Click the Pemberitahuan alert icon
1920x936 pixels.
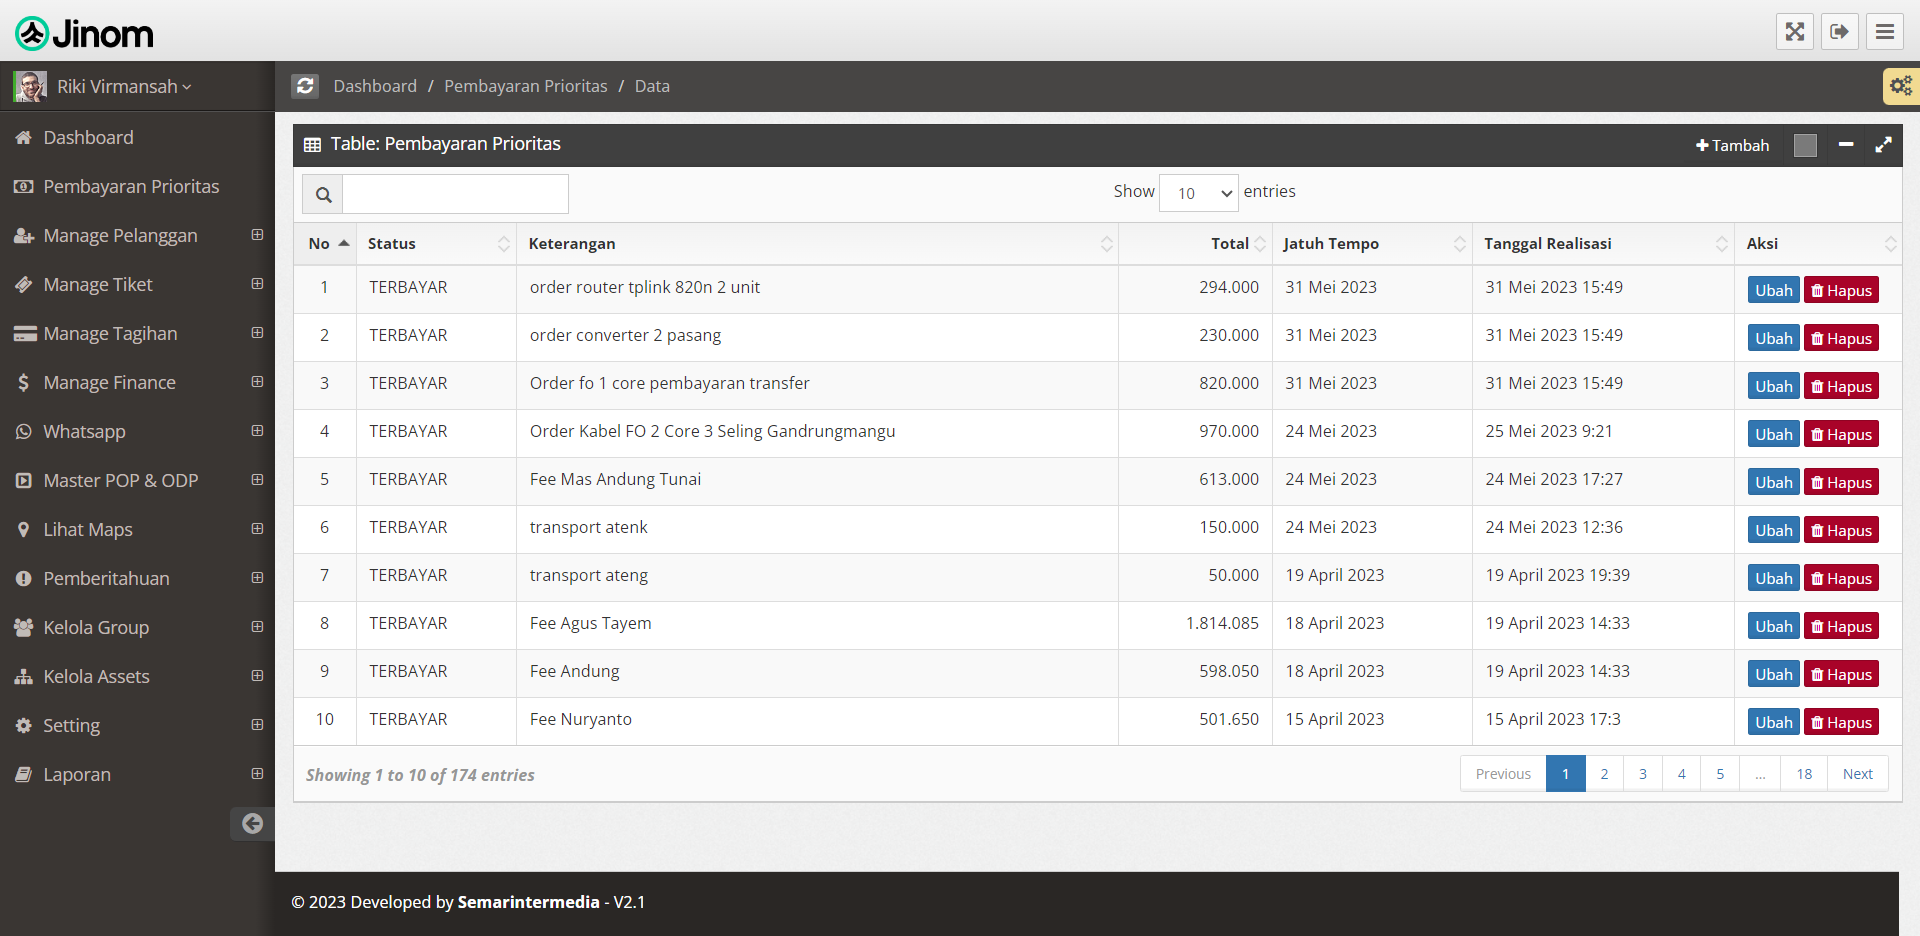coord(23,579)
